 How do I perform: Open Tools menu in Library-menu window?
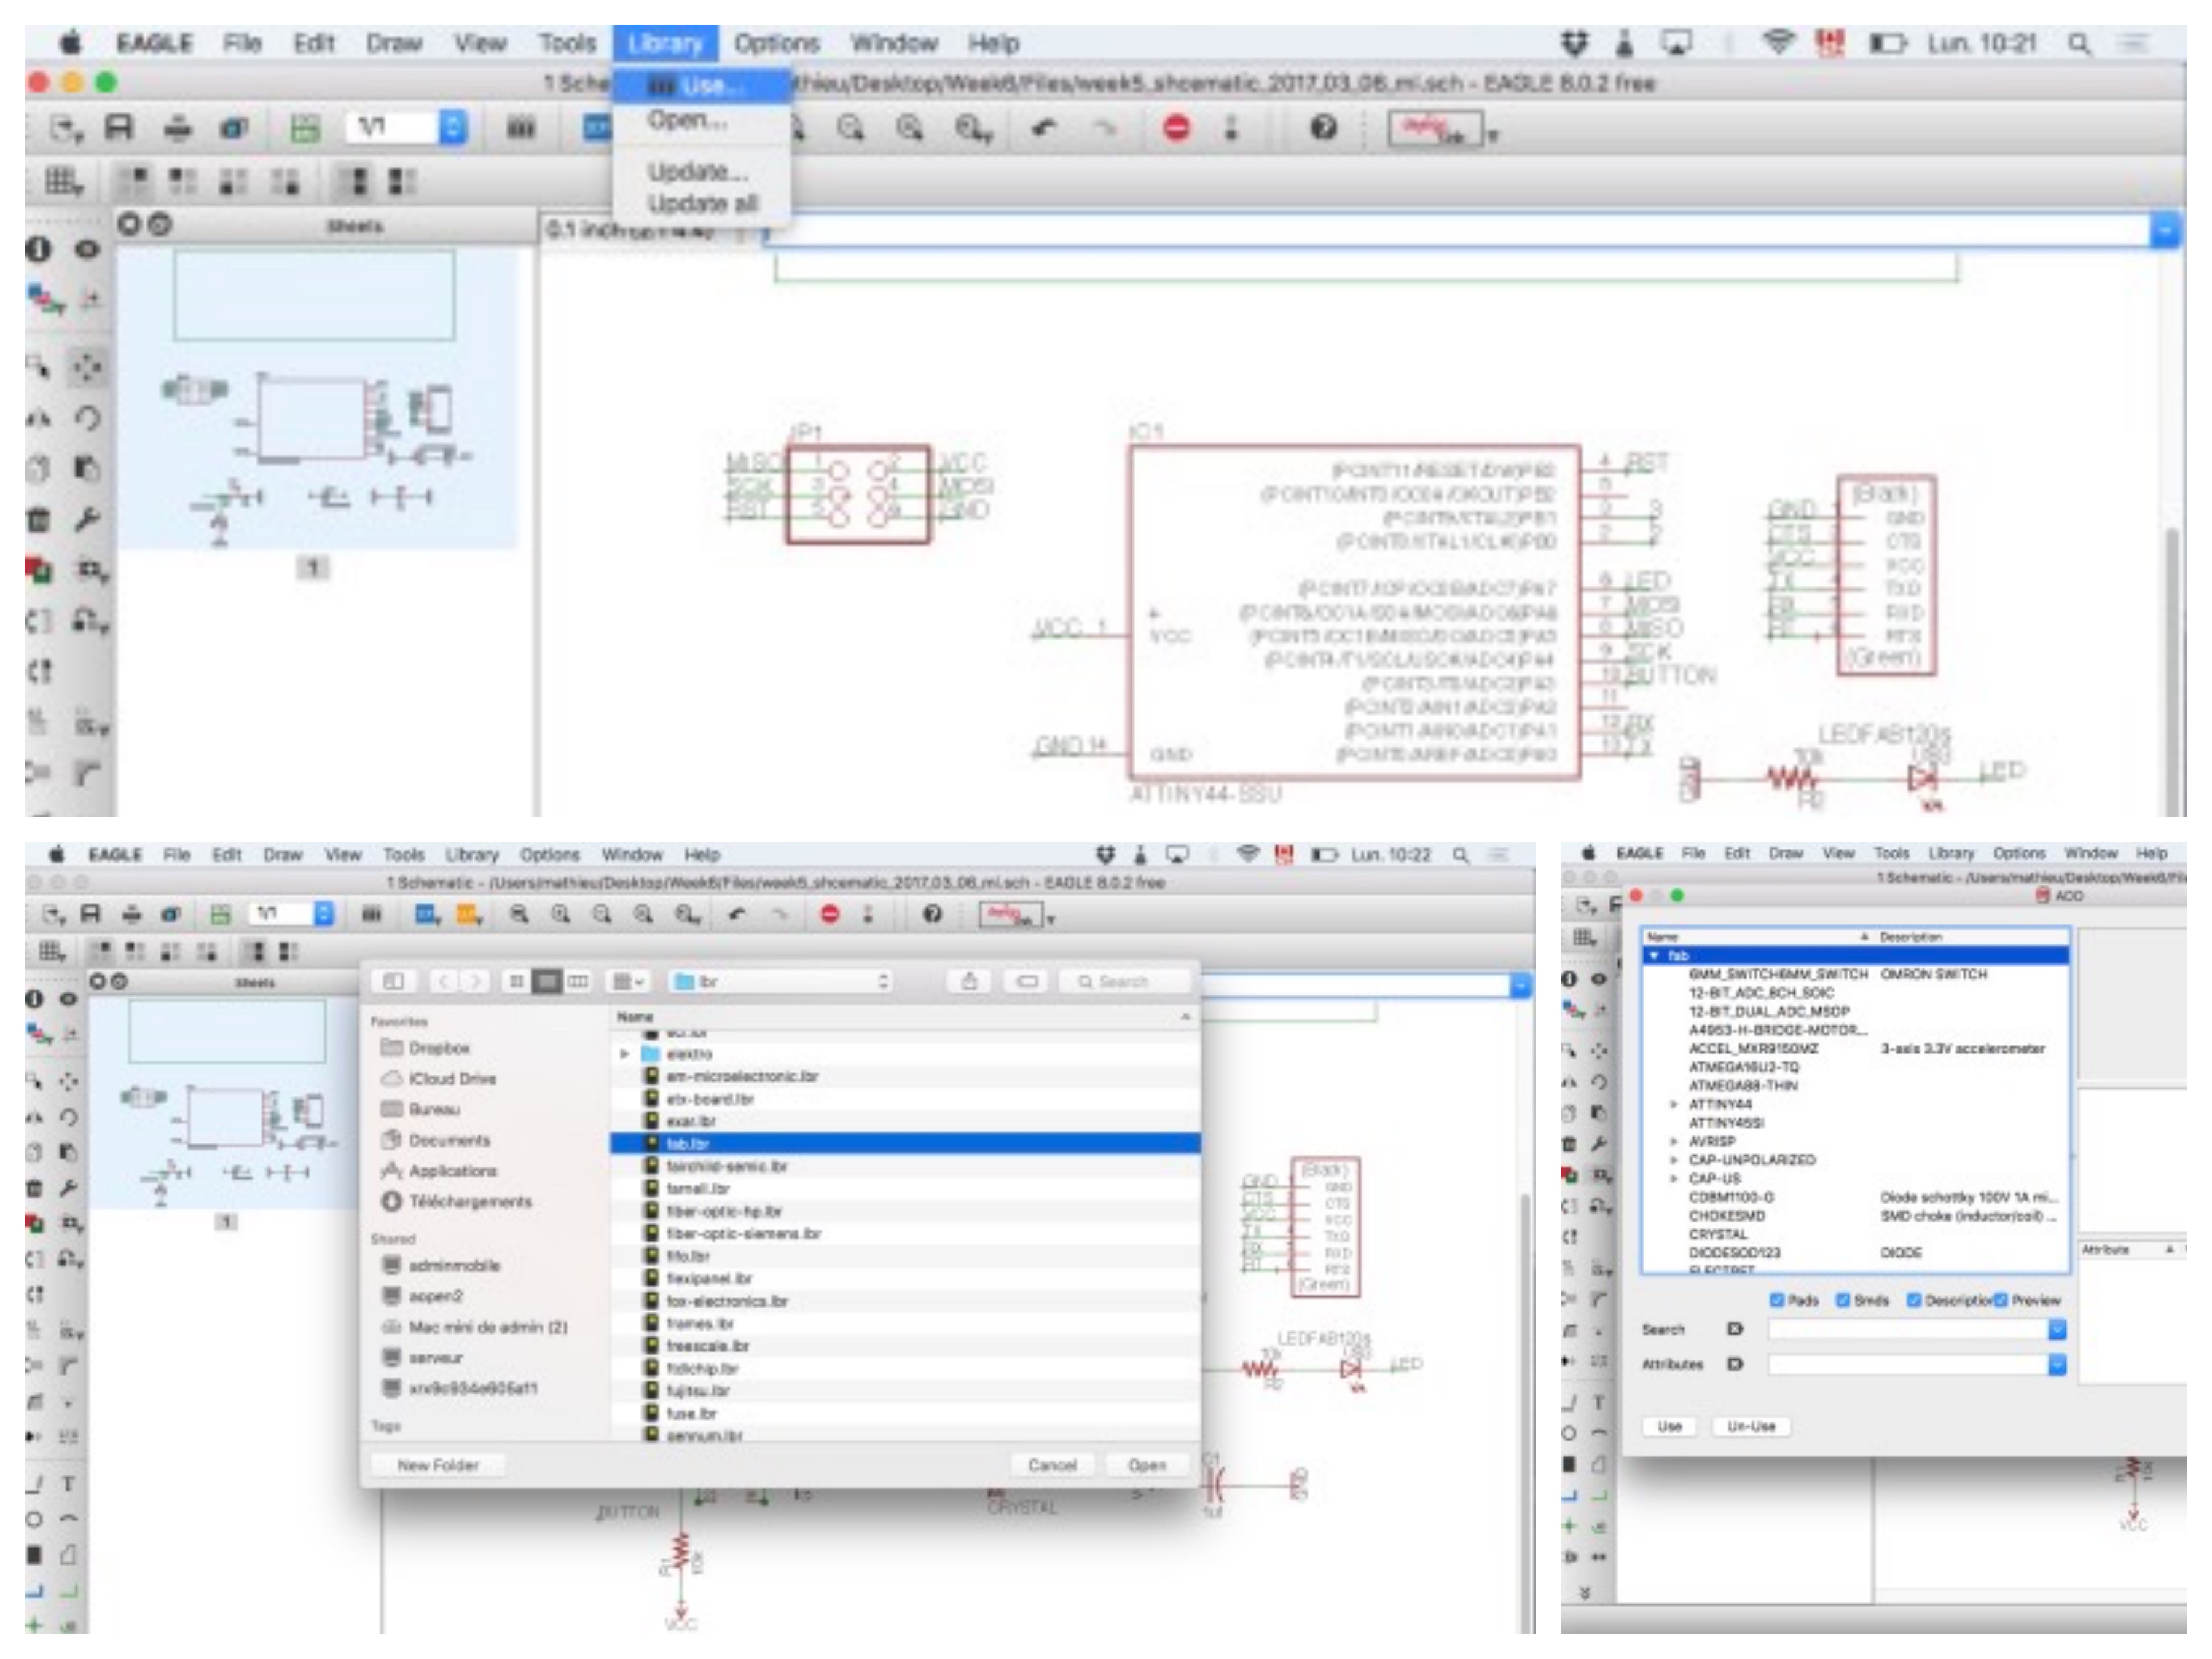pos(567,44)
